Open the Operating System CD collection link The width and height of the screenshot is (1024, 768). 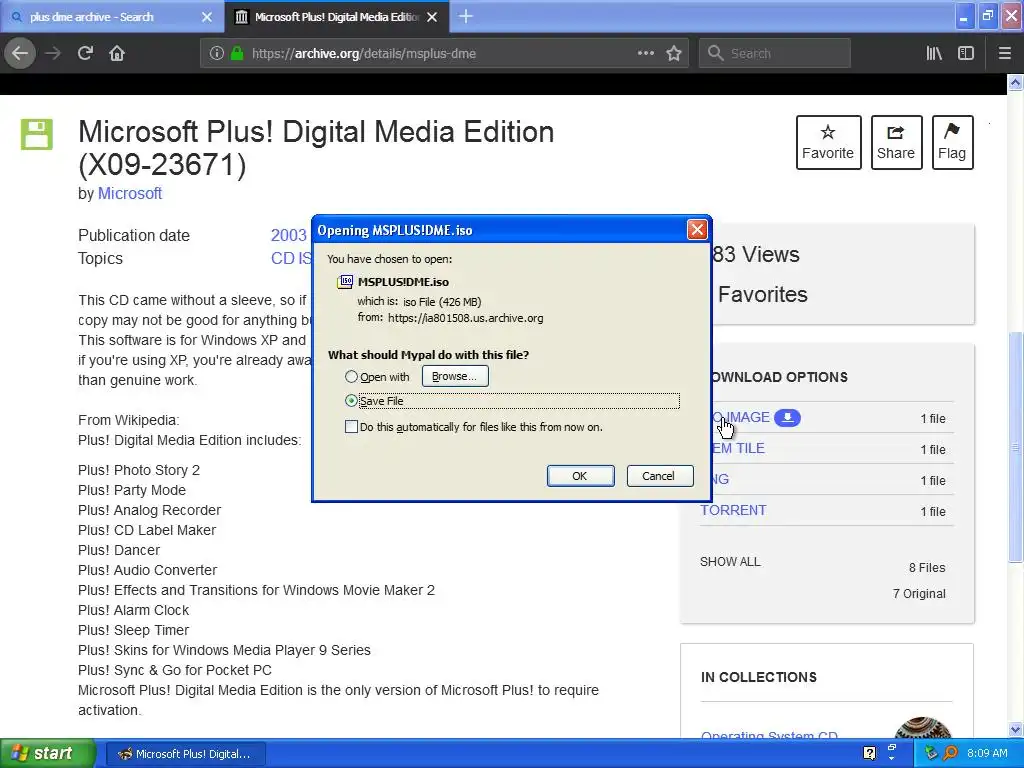coord(769,735)
